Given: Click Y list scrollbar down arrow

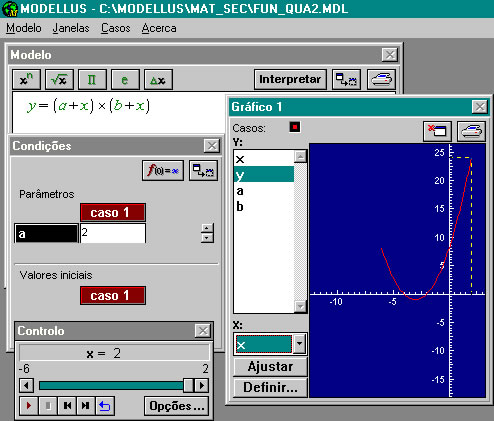Looking at the screenshot, I should click(300, 306).
